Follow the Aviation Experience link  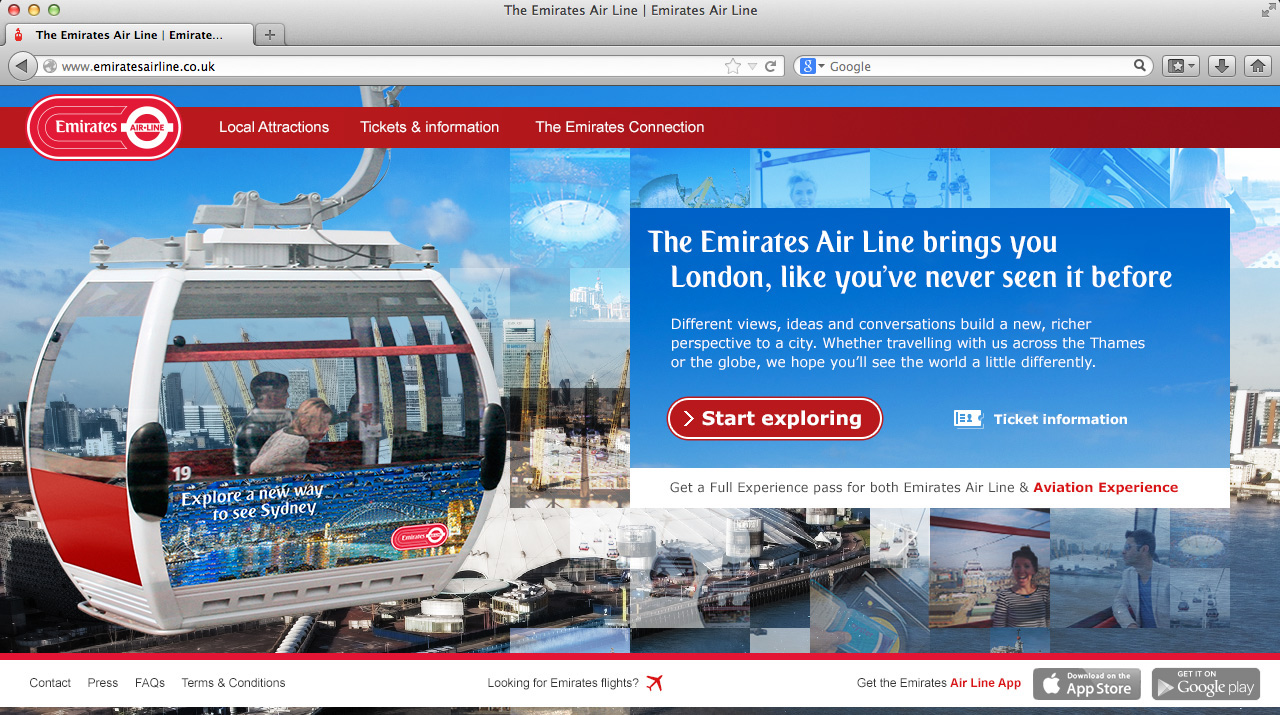[1105, 488]
